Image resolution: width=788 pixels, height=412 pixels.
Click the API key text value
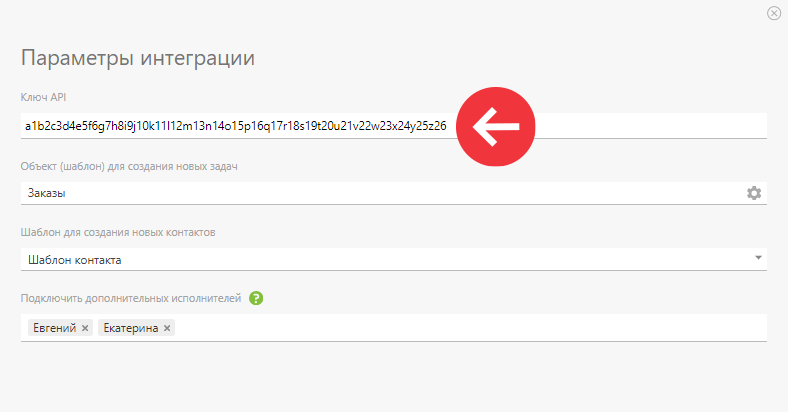(x=236, y=126)
